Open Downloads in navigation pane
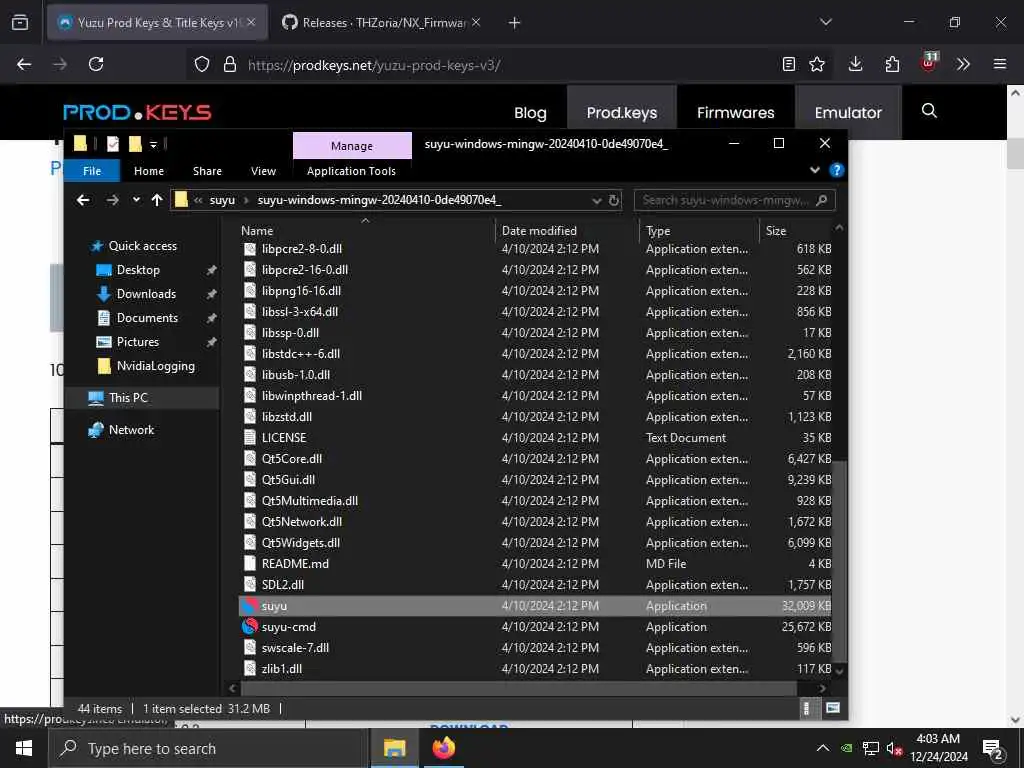This screenshot has width=1024, height=768. pyautogui.click(x=146, y=294)
